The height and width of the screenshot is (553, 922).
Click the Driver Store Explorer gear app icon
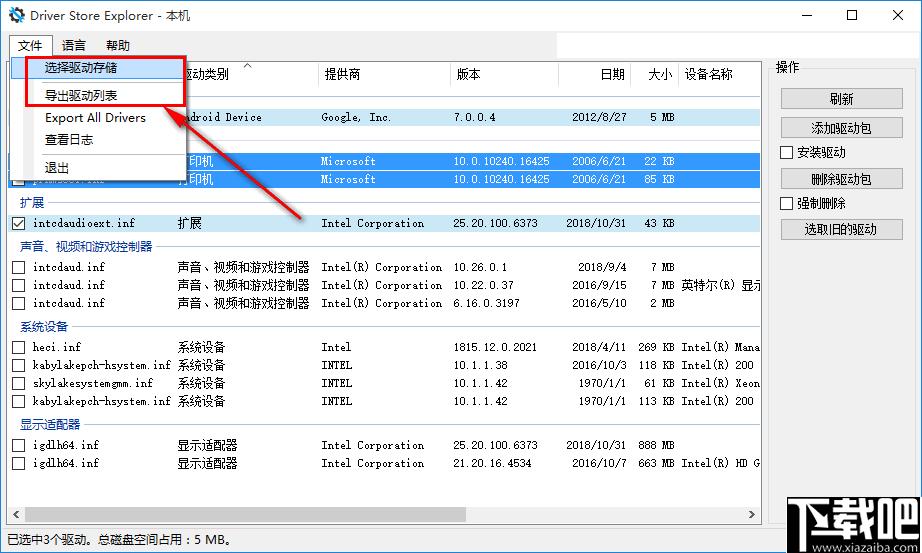[x=16, y=15]
